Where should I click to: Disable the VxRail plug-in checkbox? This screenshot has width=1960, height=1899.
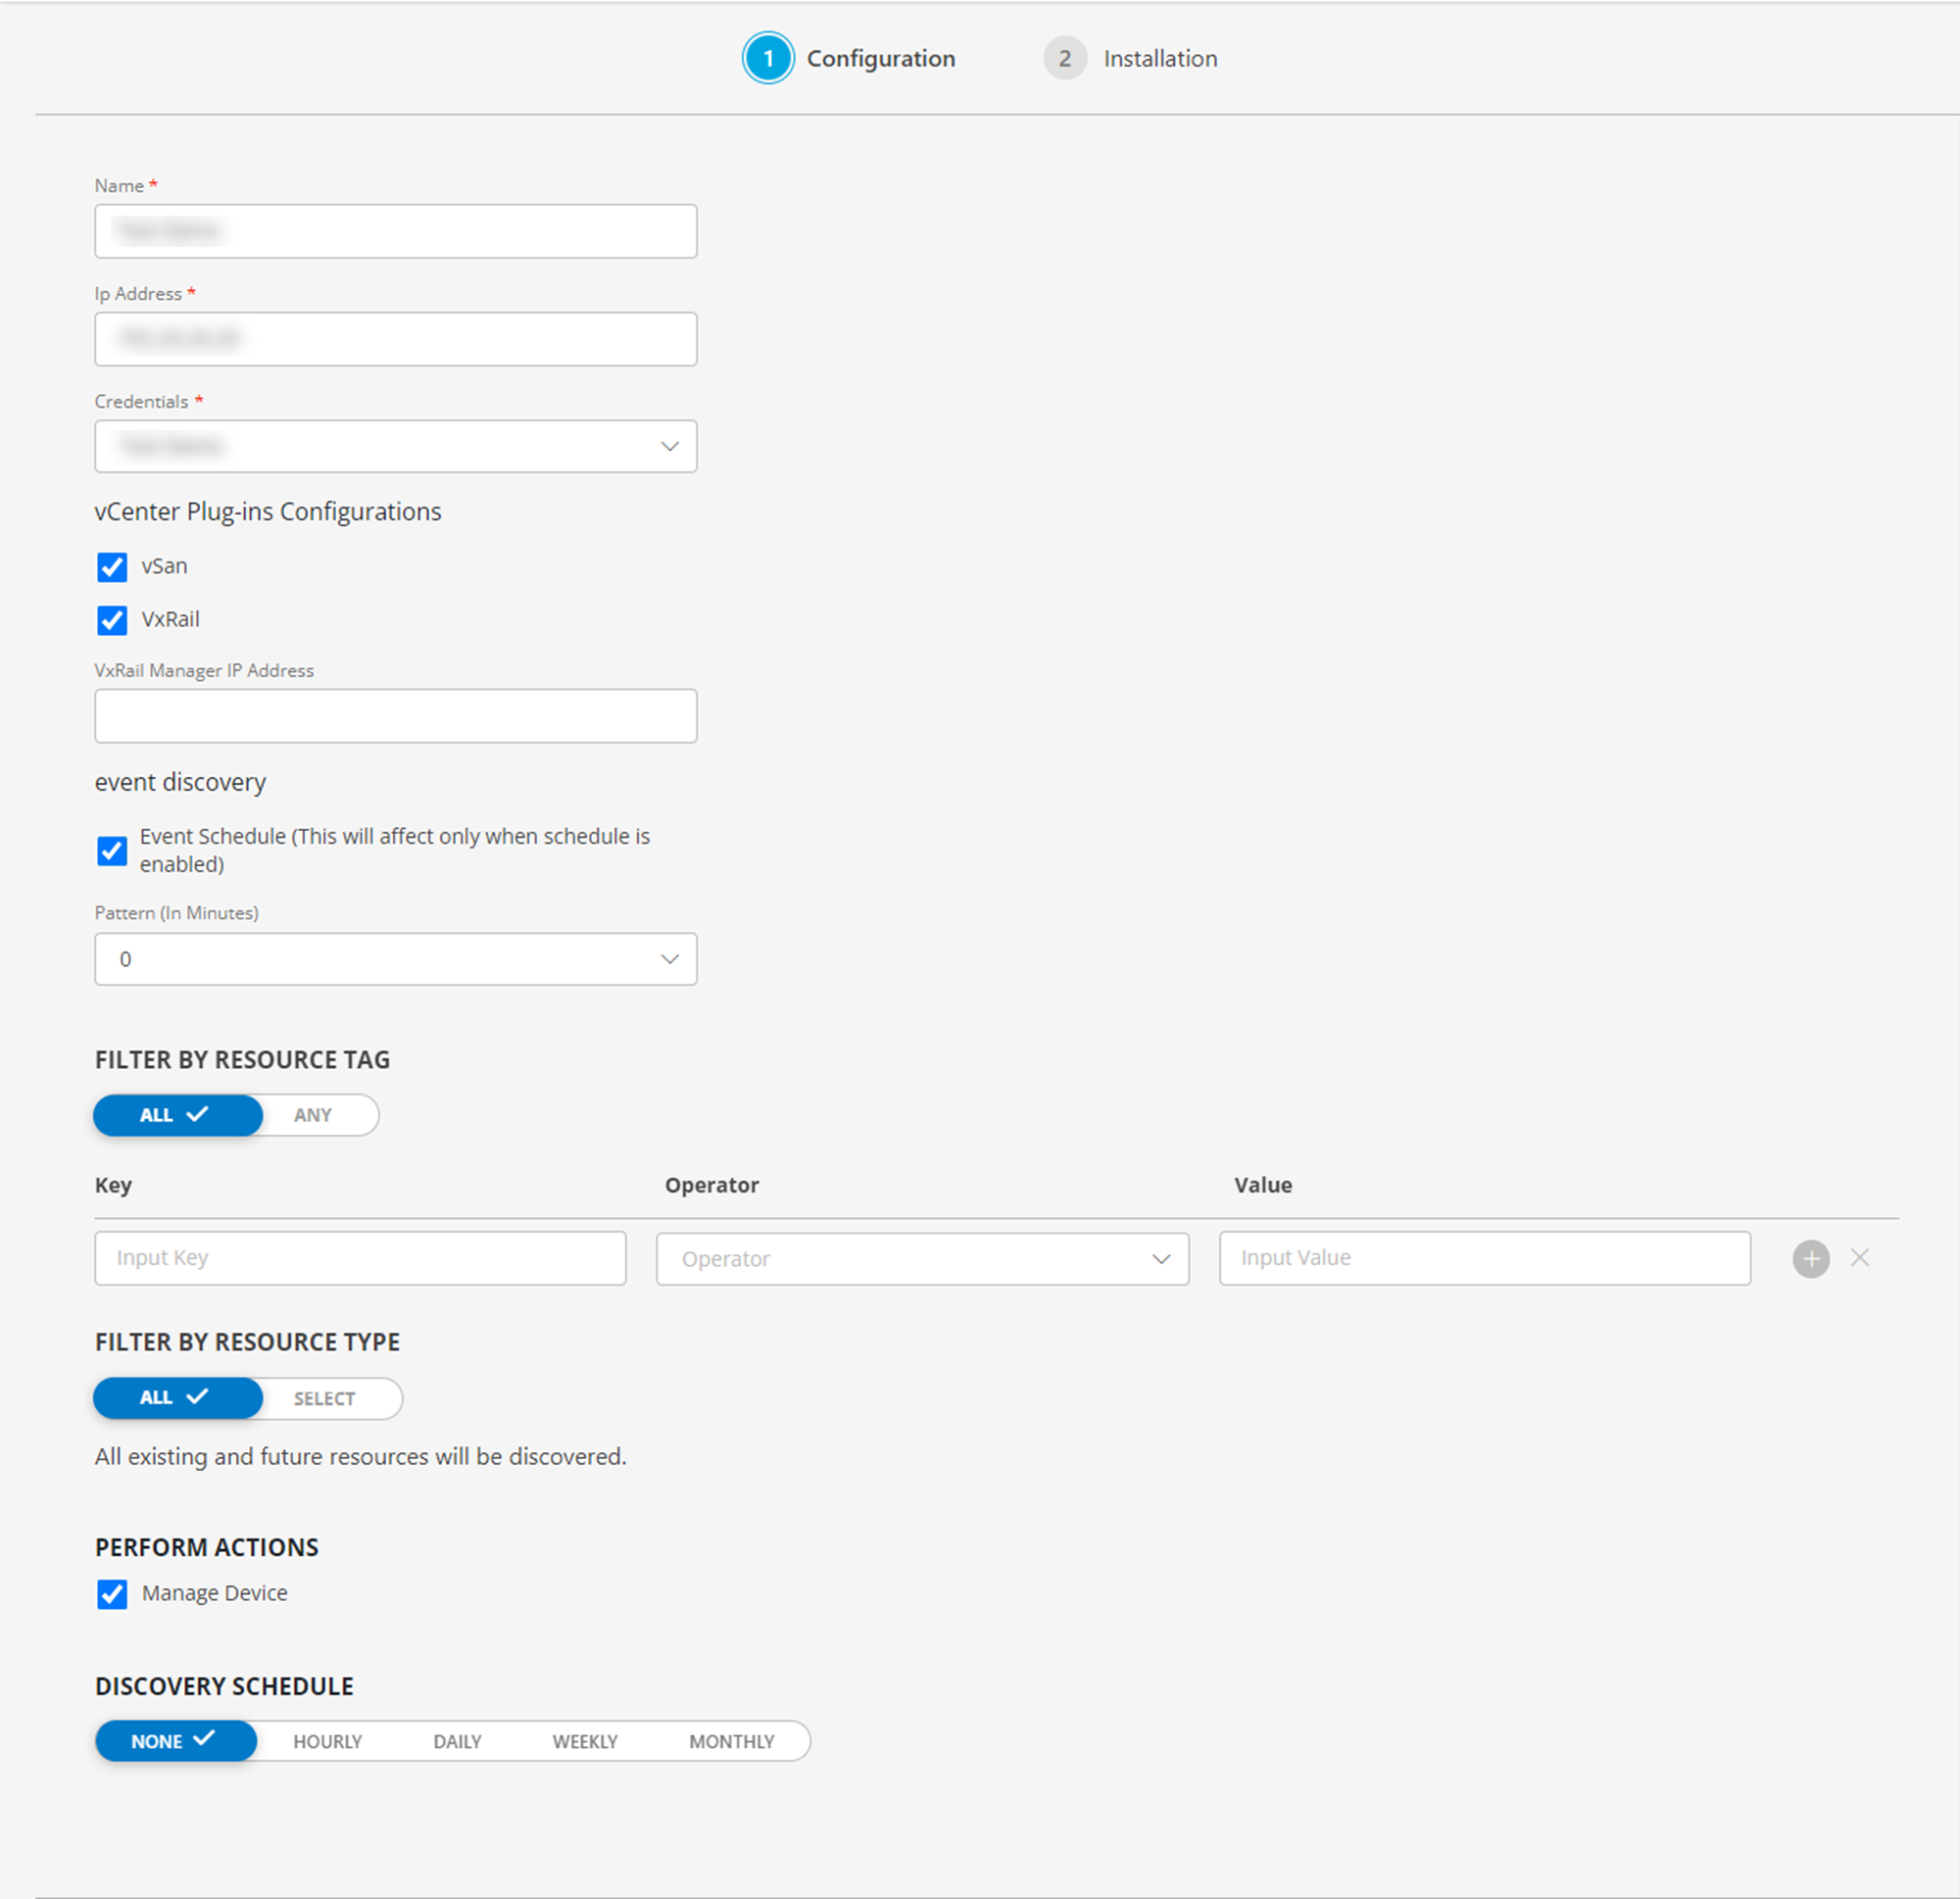(112, 619)
